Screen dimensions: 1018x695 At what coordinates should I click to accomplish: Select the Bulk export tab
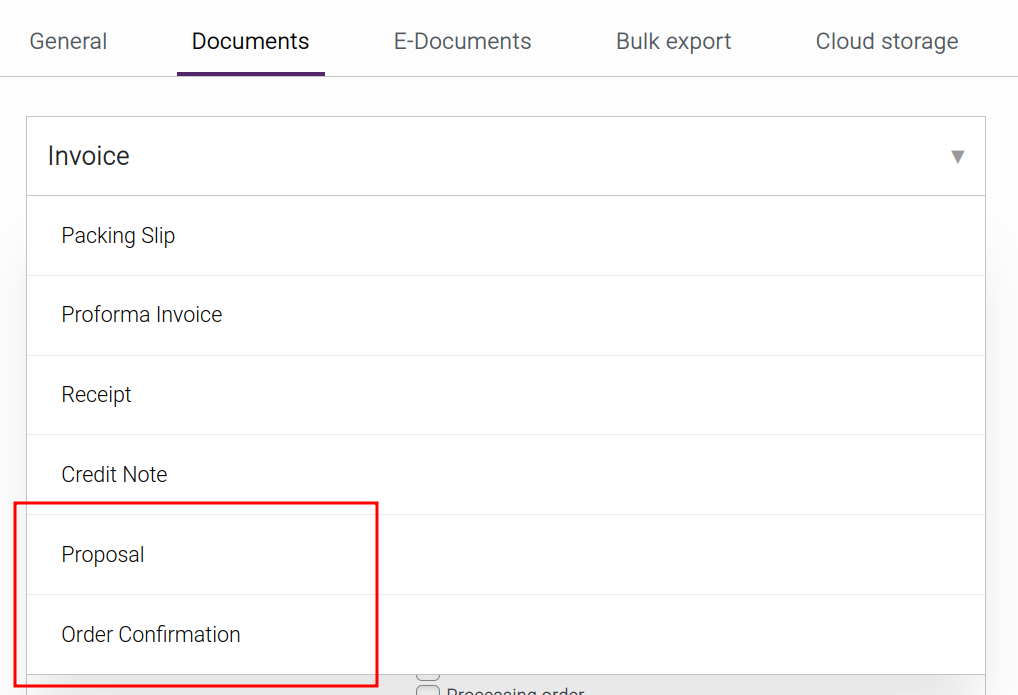pos(673,41)
